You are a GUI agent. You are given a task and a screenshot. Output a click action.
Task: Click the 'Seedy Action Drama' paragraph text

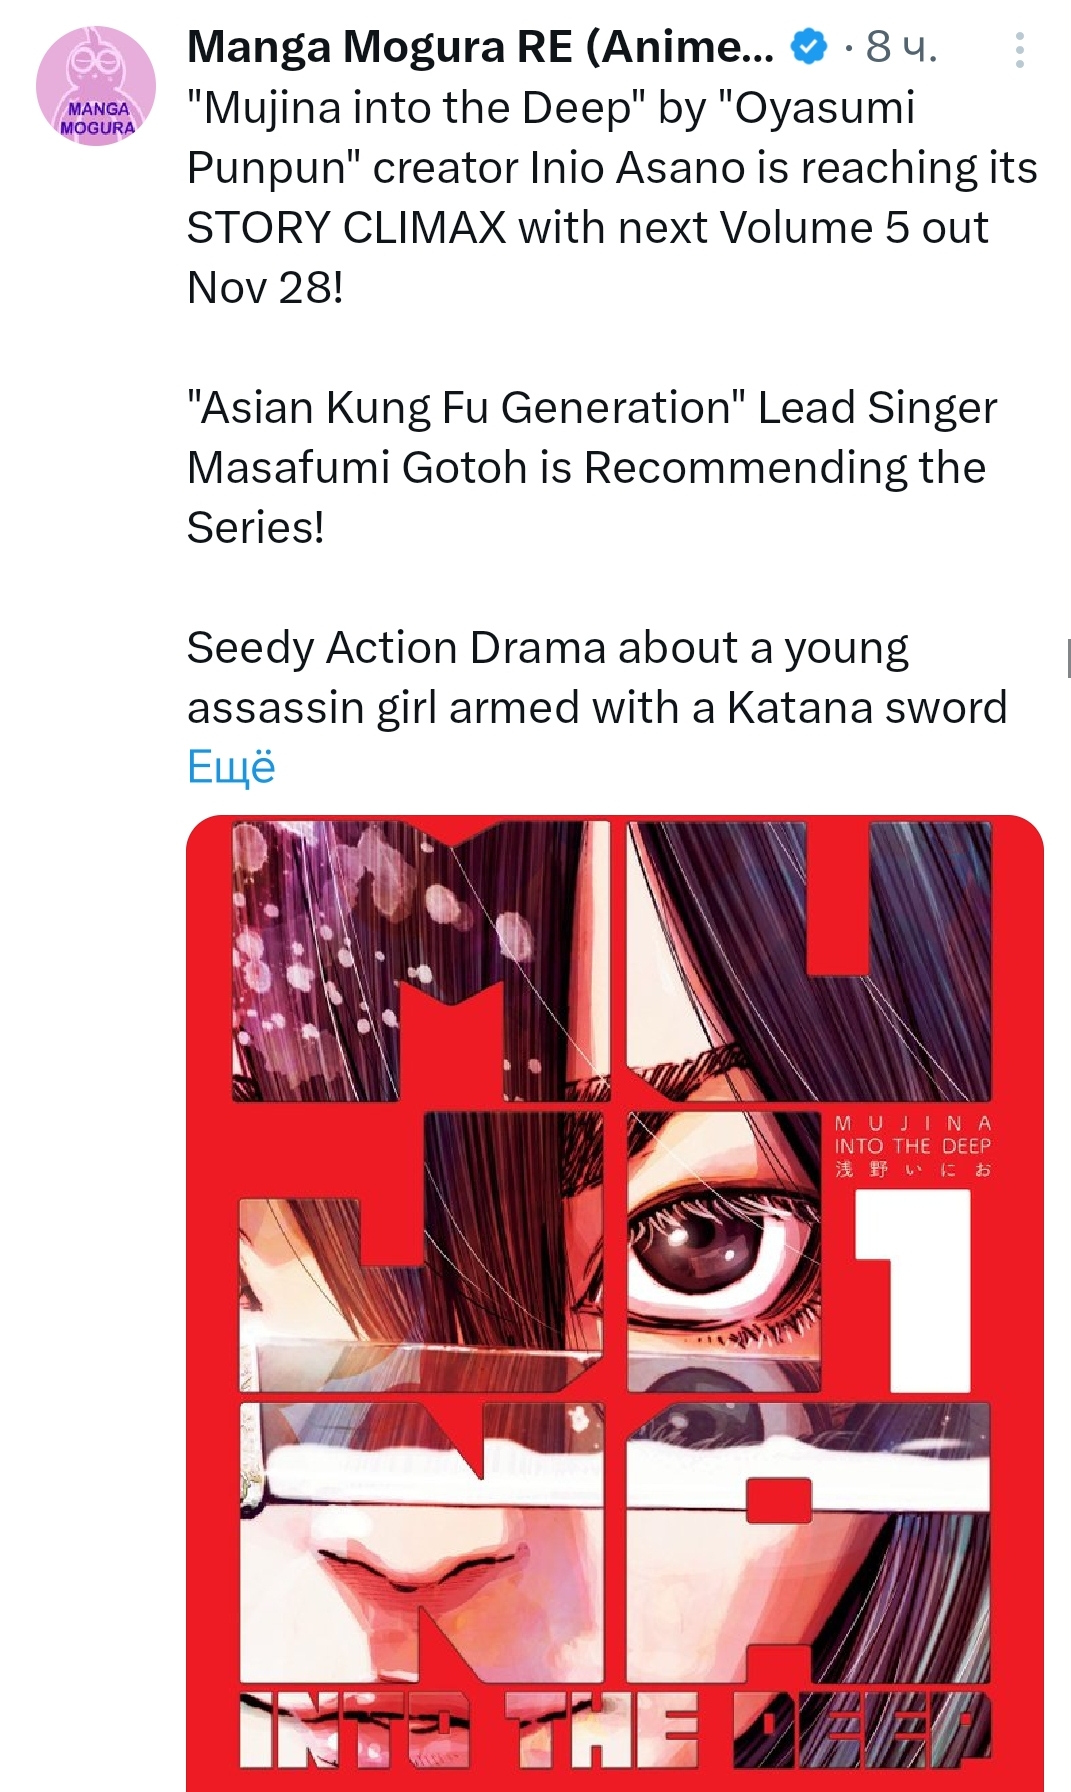click(x=597, y=678)
